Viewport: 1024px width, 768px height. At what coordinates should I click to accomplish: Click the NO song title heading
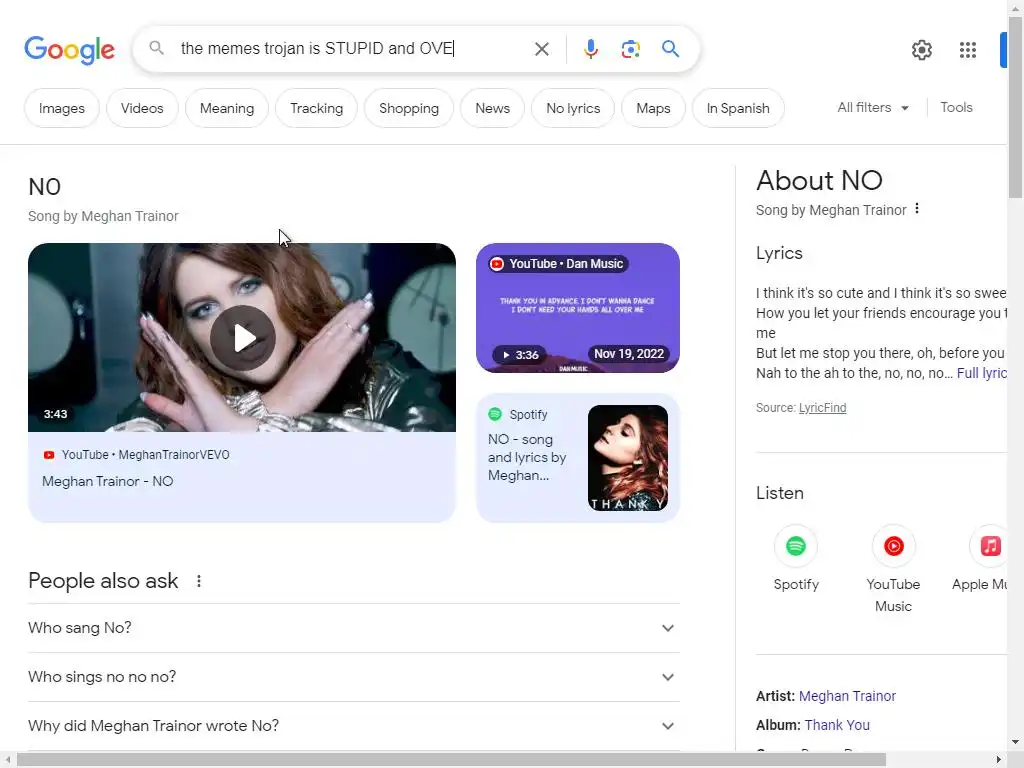[x=44, y=187]
